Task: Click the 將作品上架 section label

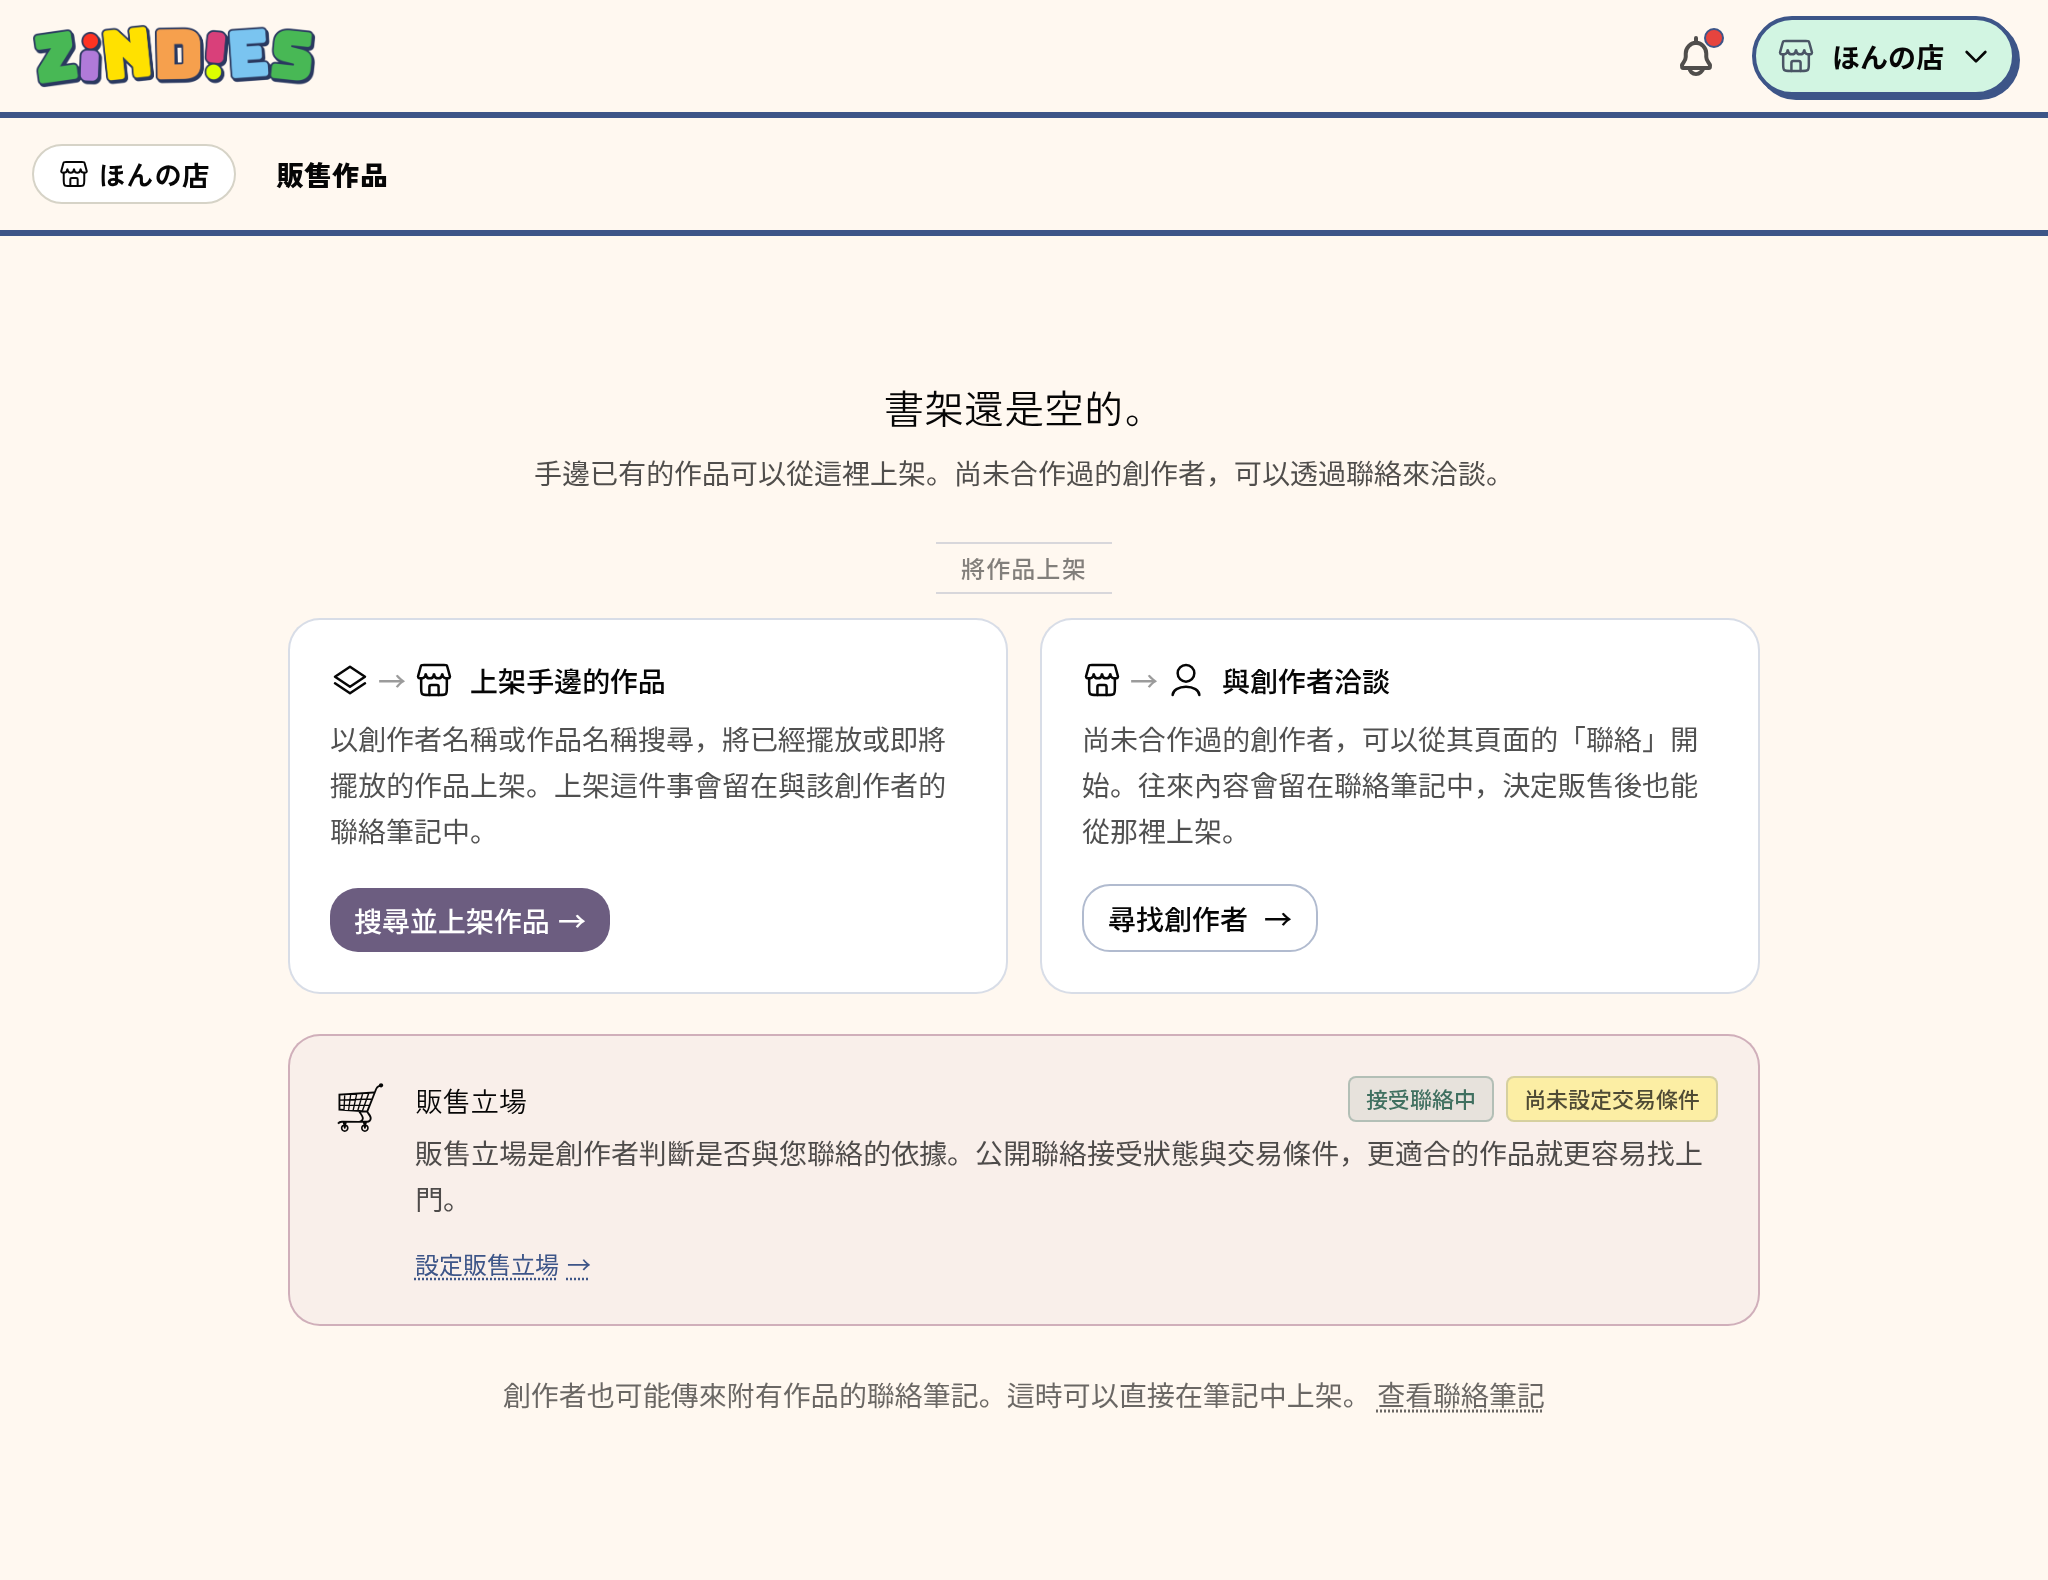Action: pos(1024,569)
